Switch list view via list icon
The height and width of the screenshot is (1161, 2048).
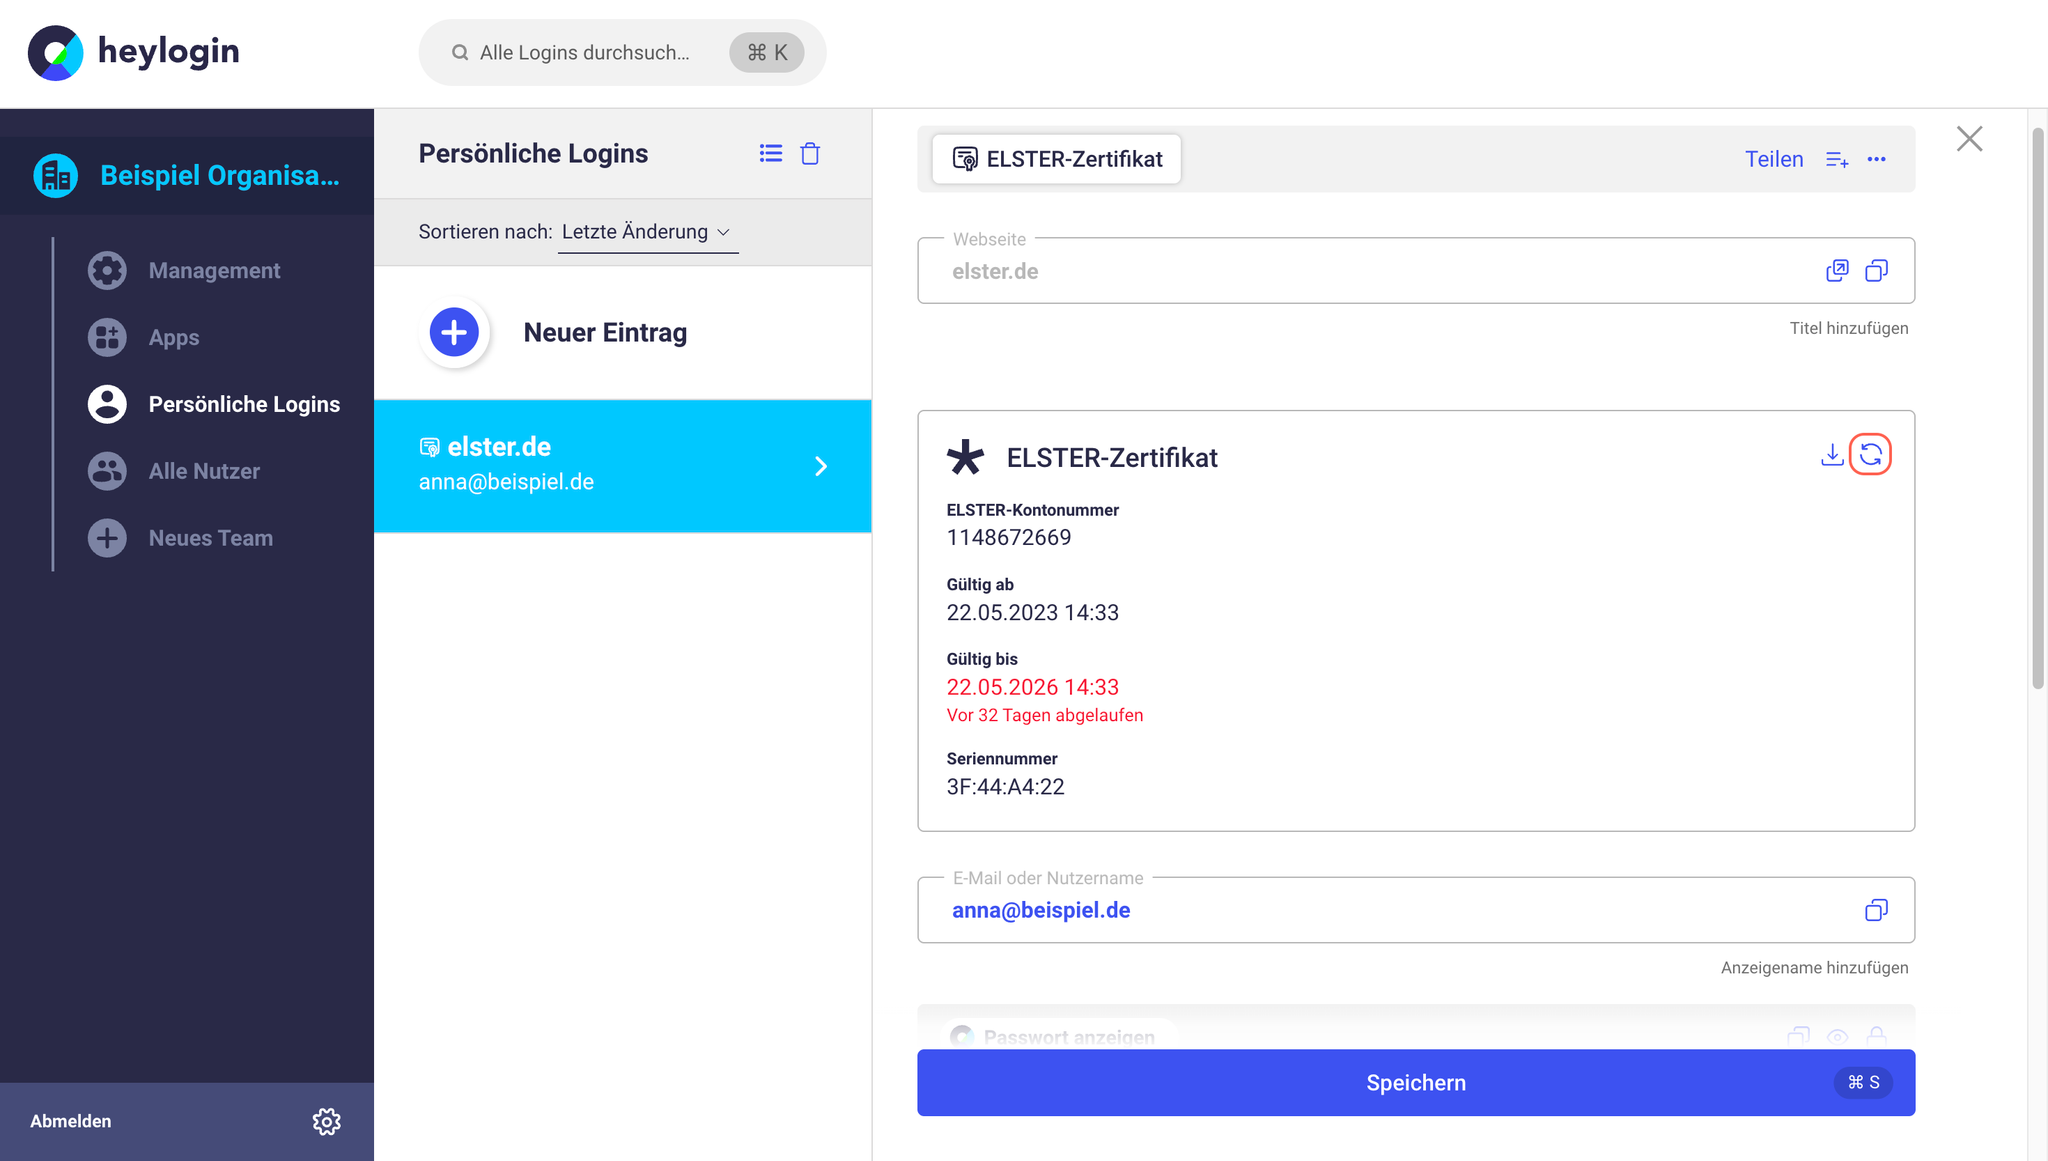(x=770, y=154)
